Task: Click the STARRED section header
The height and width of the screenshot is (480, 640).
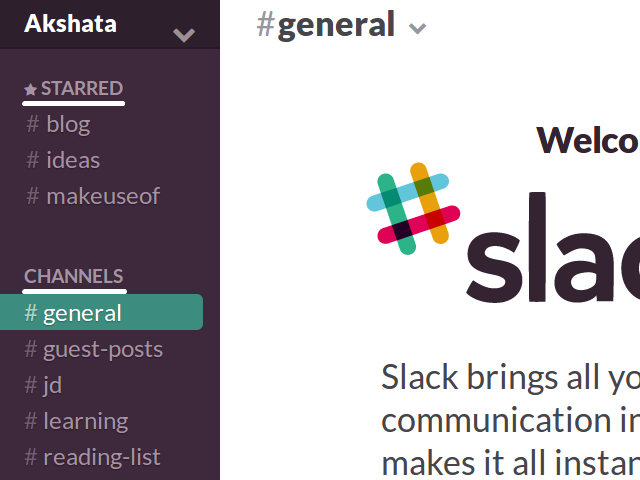Action: point(81,88)
